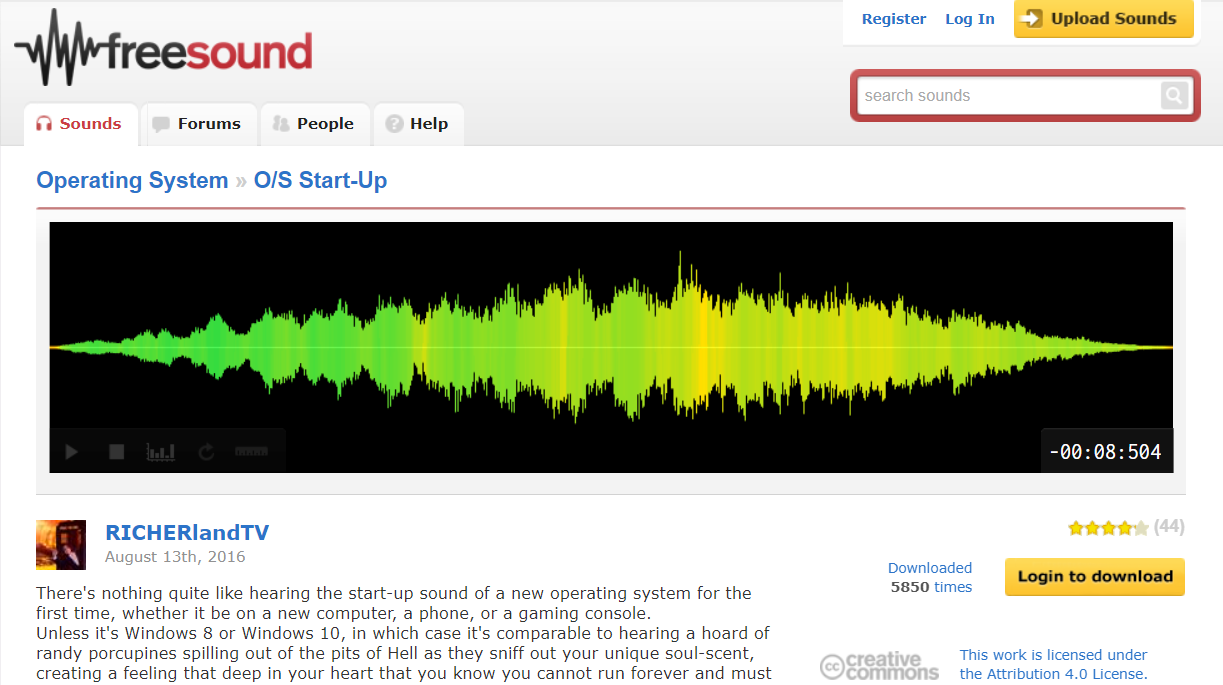Viewport: 1223px width, 685px height.
Task: Click the question mark icon on the Help tab
Action: click(394, 124)
